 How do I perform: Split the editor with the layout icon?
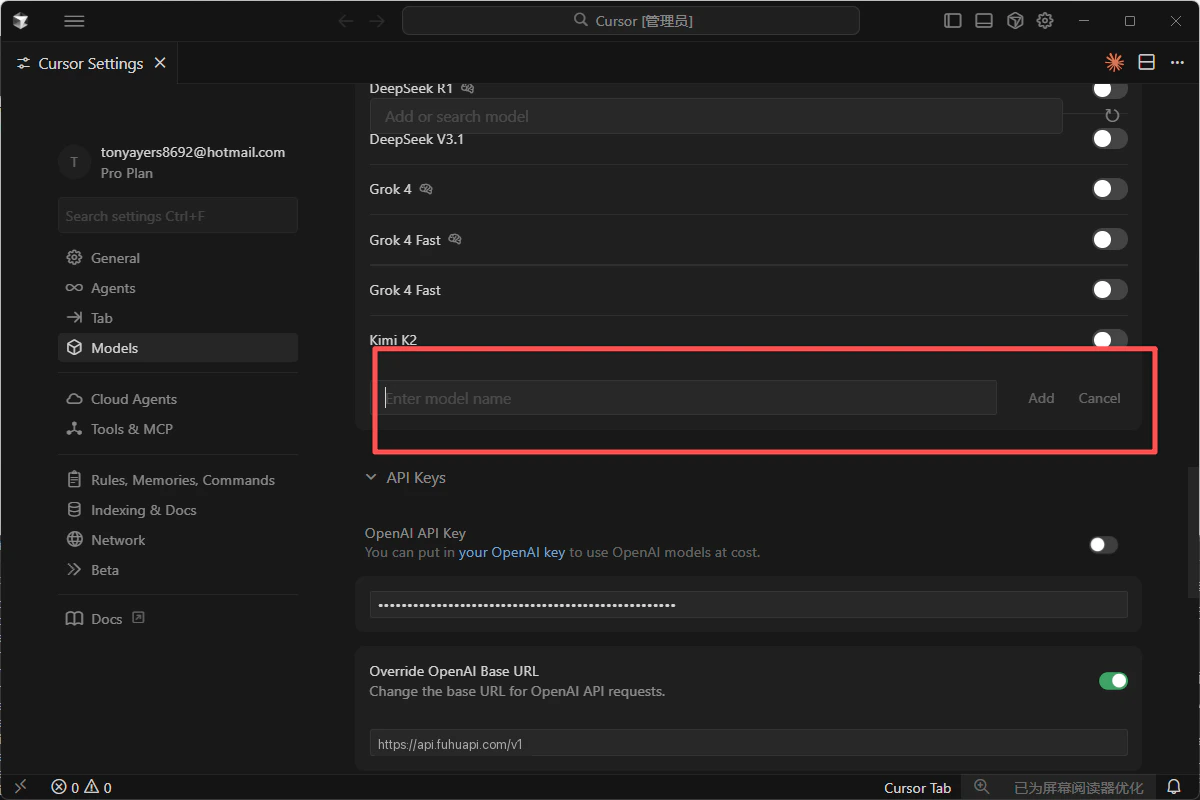[x=1147, y=62]
